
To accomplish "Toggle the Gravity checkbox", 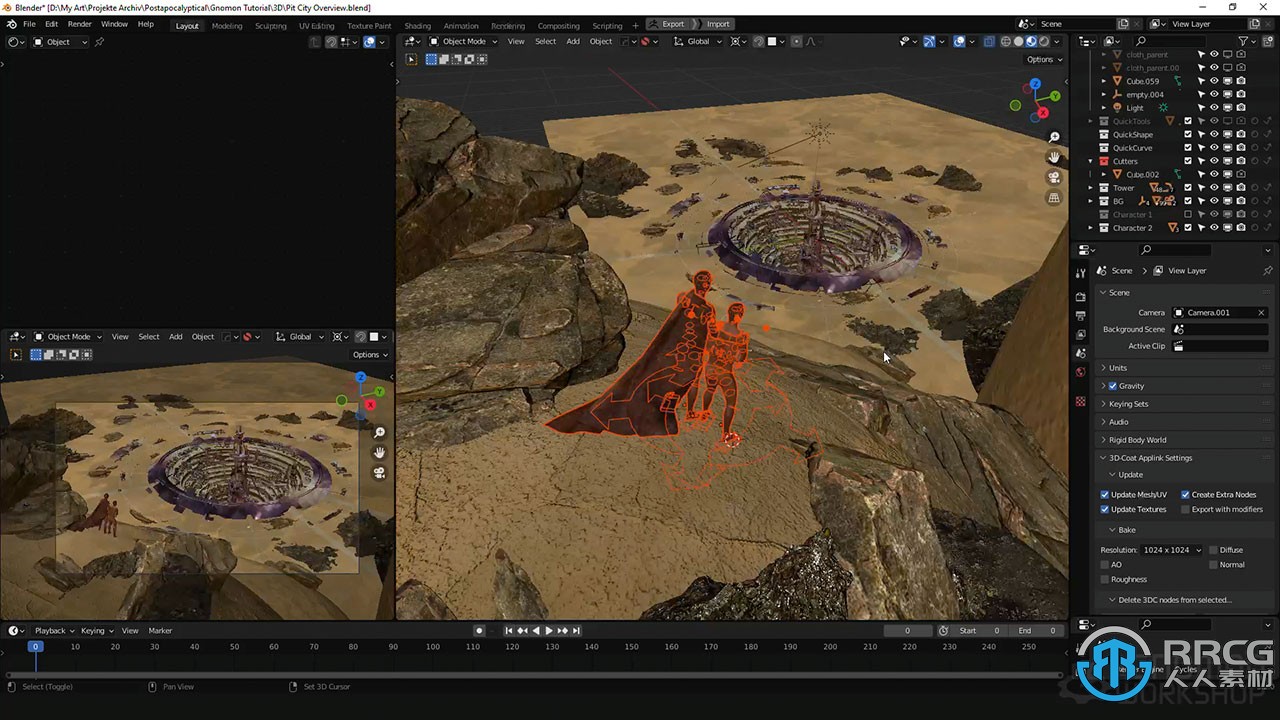I will [1113, 386].
